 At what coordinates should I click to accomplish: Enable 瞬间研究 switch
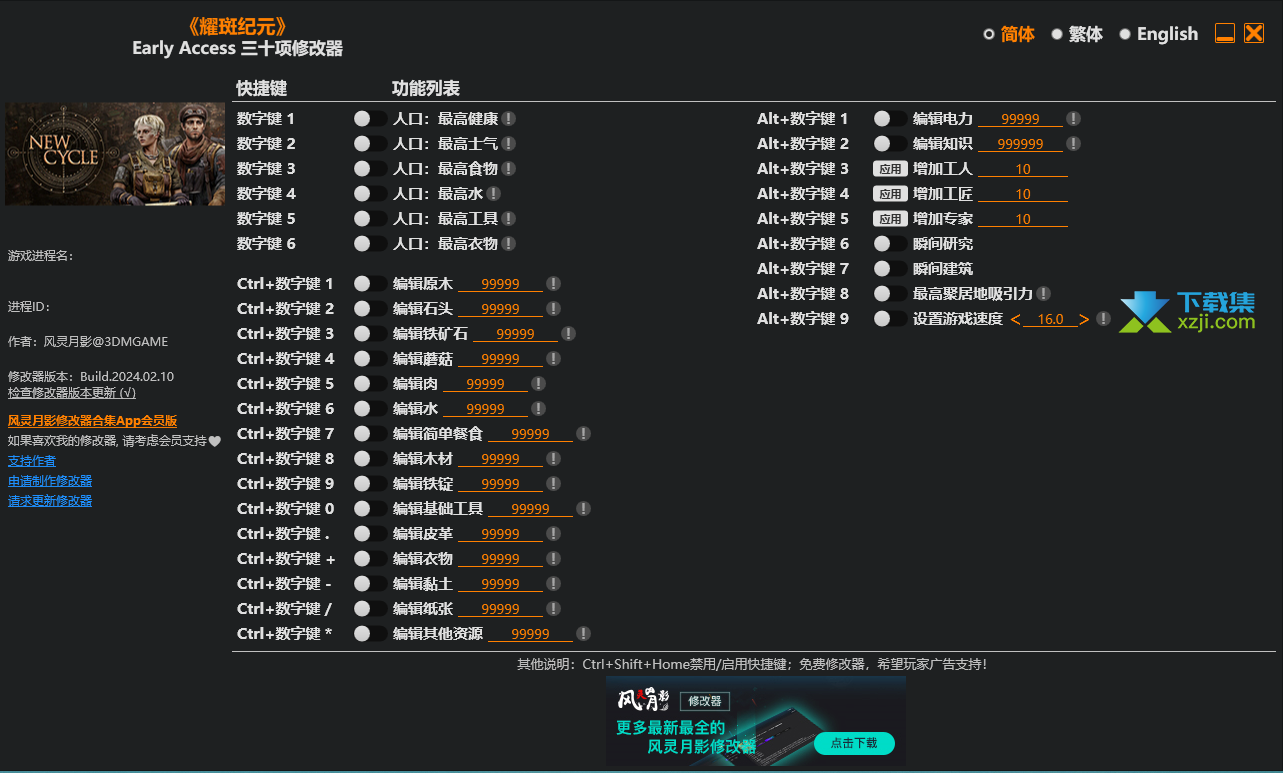pyautogui.click(x=890, y=243)
